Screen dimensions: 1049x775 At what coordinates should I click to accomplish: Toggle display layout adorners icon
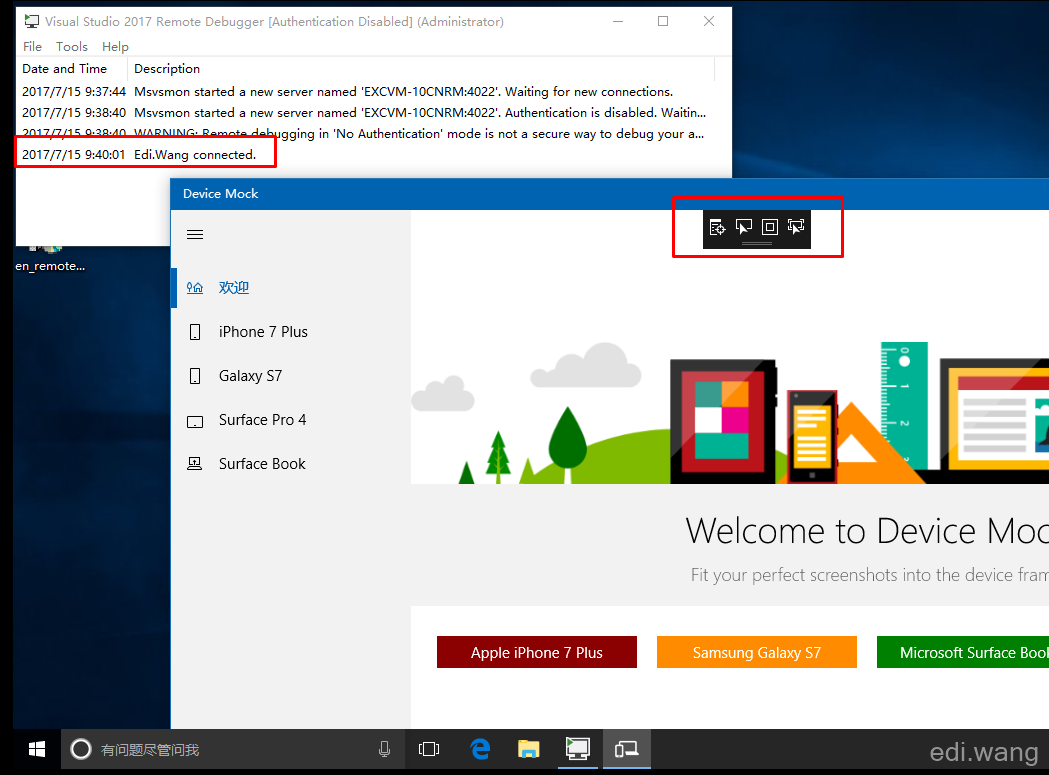point(770,228)
